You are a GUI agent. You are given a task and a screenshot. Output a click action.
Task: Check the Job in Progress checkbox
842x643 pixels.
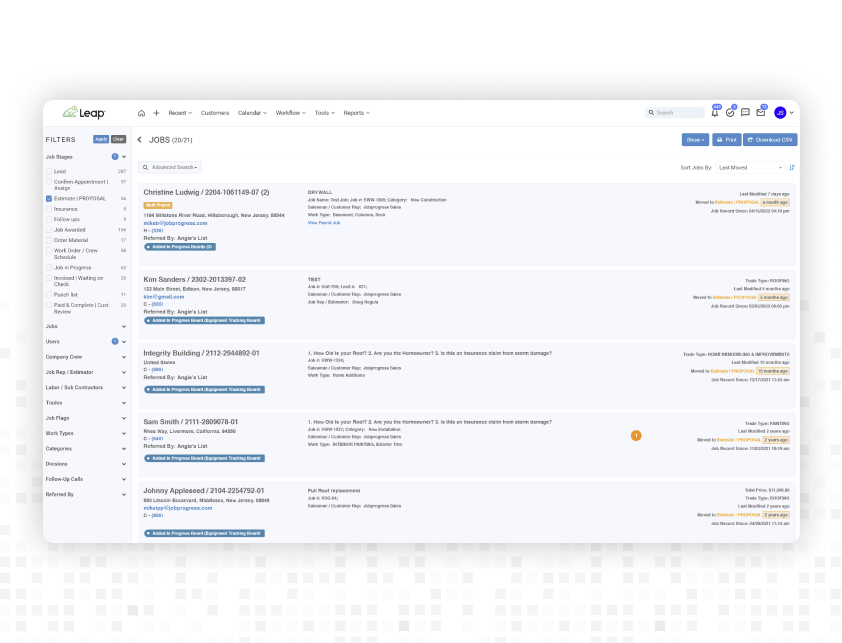click(x=49, y=268)
